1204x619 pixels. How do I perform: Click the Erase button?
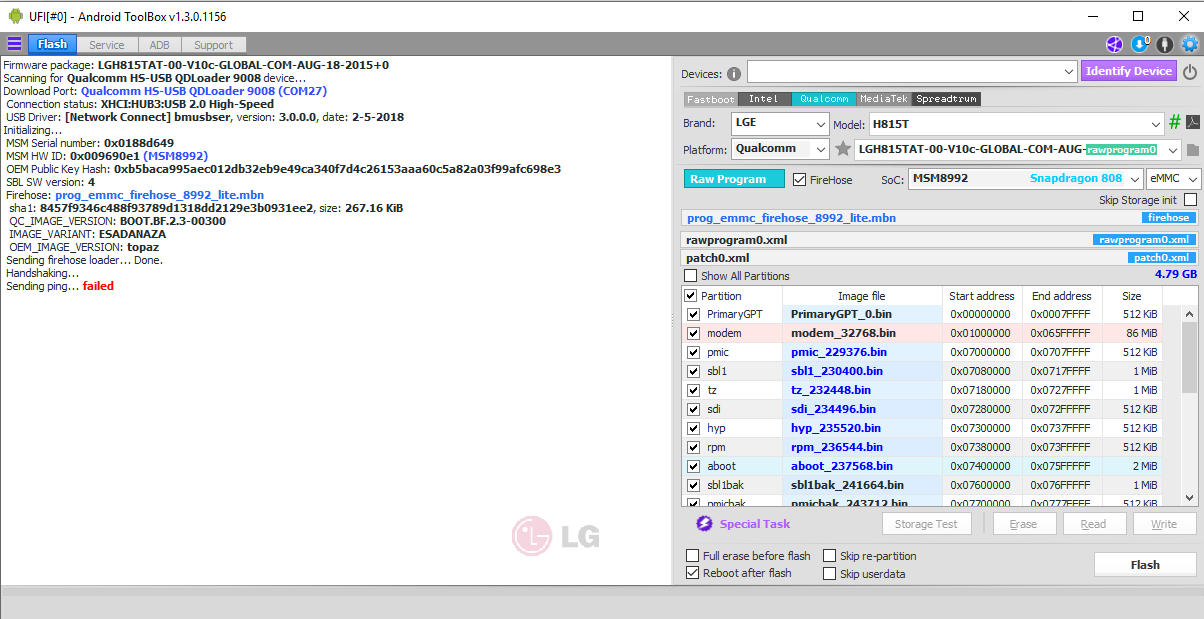(x=1023, y=524)
